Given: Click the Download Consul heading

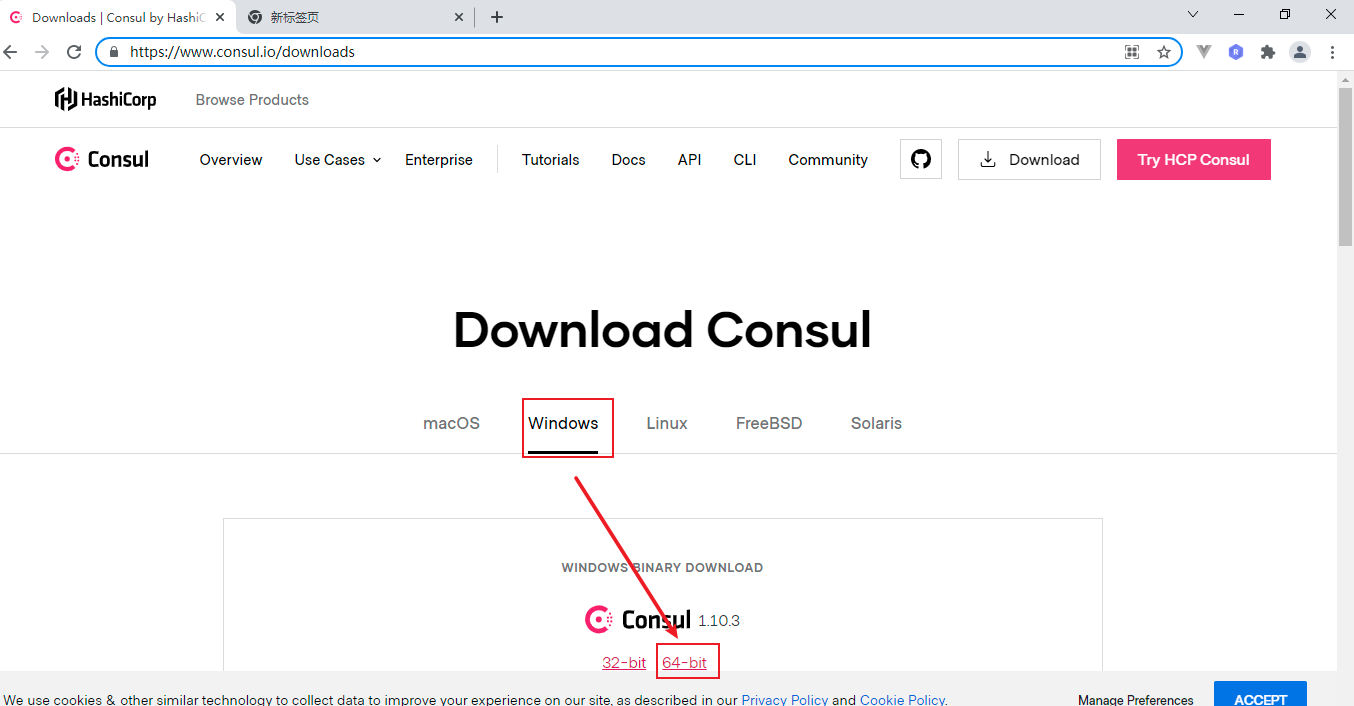Looking at the screenshot, I should tap(662, 330).
